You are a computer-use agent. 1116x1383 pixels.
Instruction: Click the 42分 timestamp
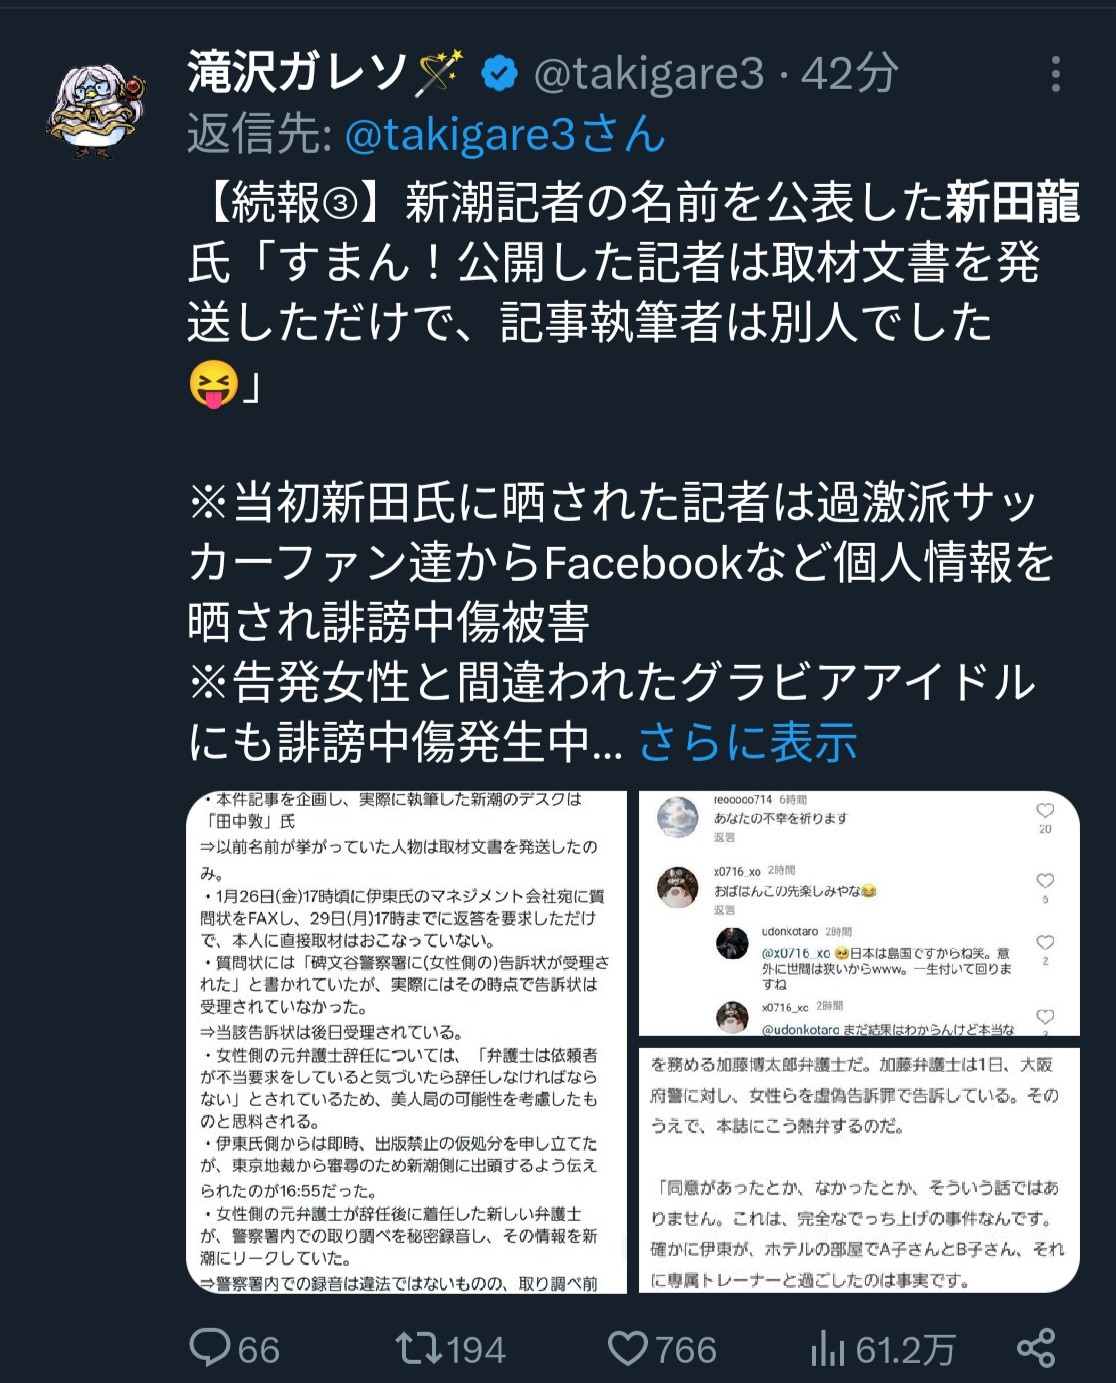point(849,74)
